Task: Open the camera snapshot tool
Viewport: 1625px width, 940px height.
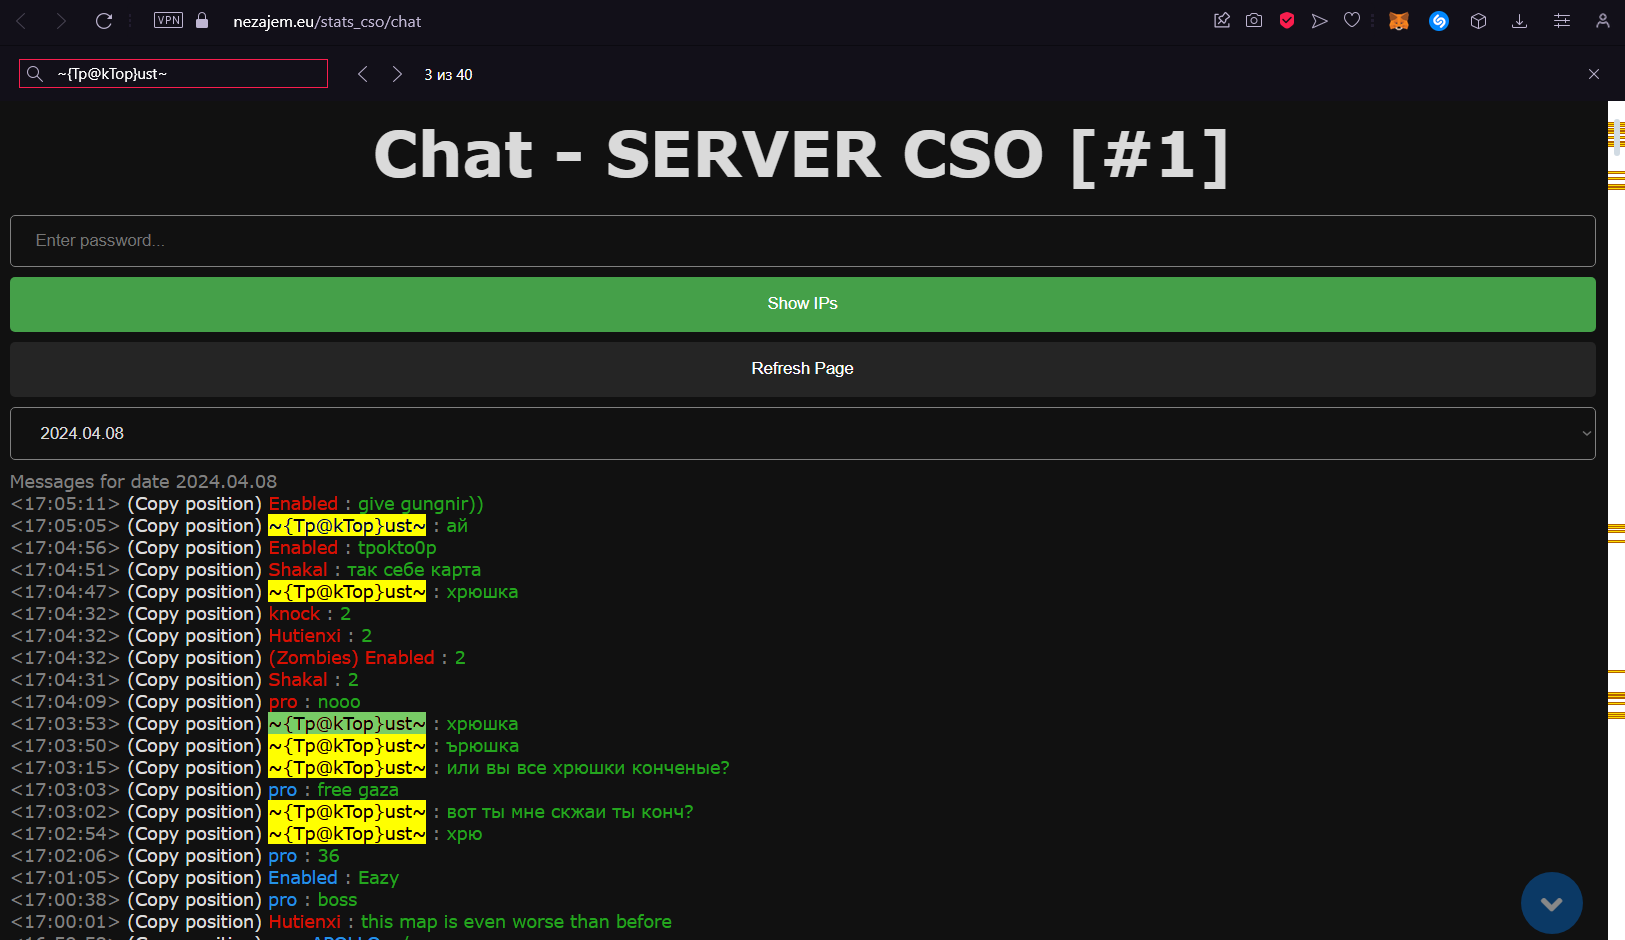Action: tap(1254, 21)
